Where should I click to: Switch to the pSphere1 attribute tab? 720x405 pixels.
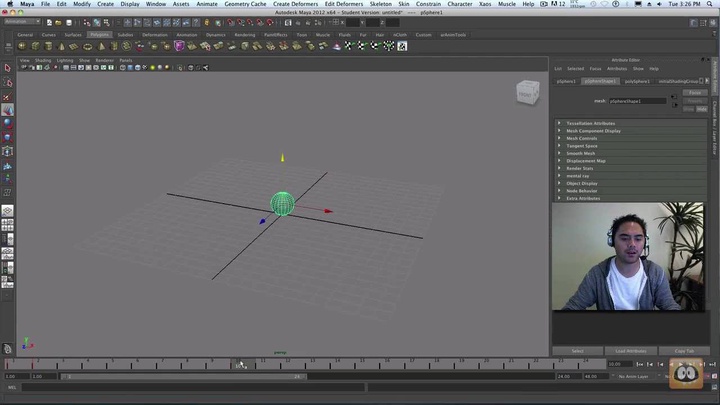tap(566, 81)
